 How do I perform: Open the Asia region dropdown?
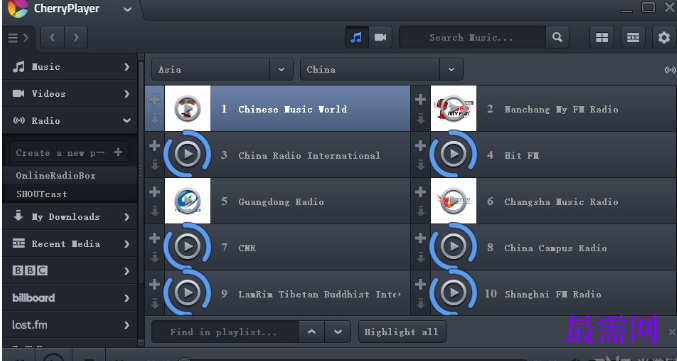click(222, 70)
